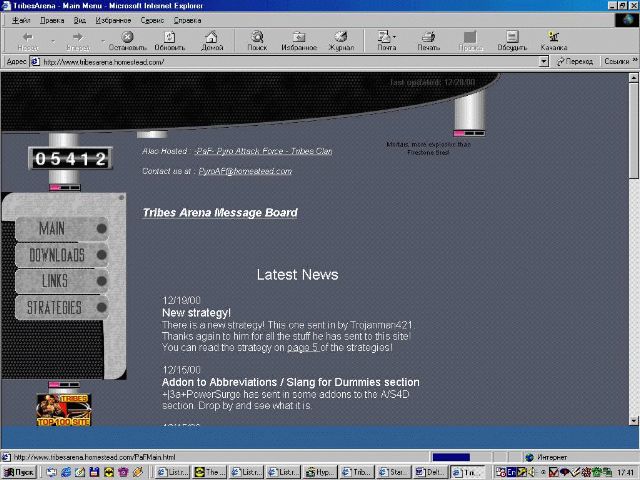The width and height of the screenshot is (640, 480).
Task: Switch to the 'Hyp...' taskbar window
Action: [320, 472]
